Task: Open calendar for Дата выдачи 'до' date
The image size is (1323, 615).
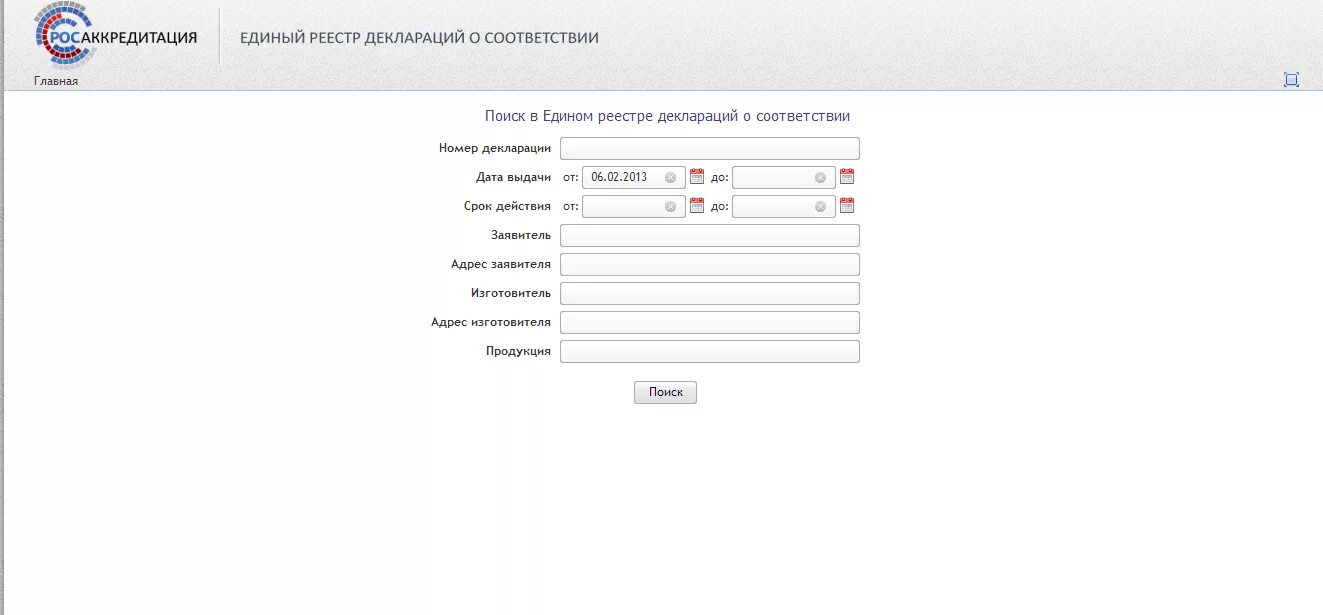Action: click(847, 177)
